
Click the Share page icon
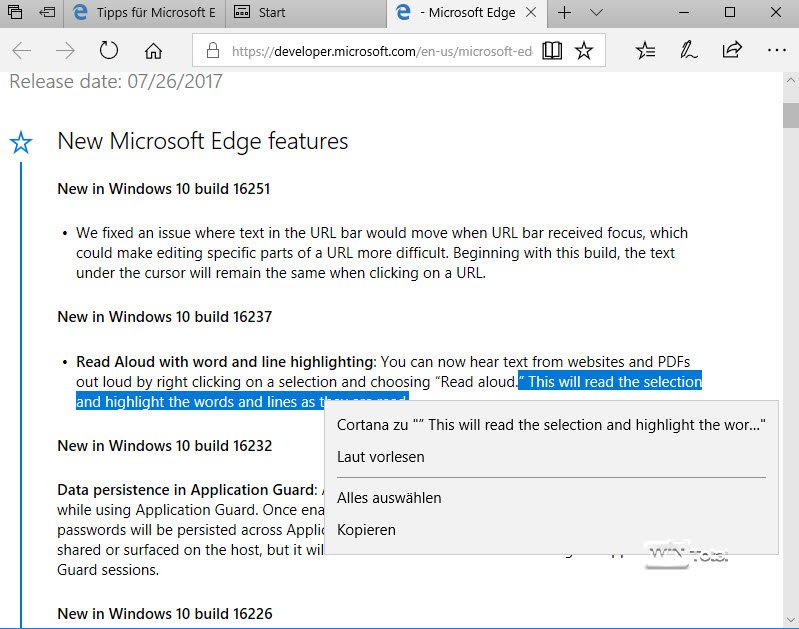pos(732,50)
